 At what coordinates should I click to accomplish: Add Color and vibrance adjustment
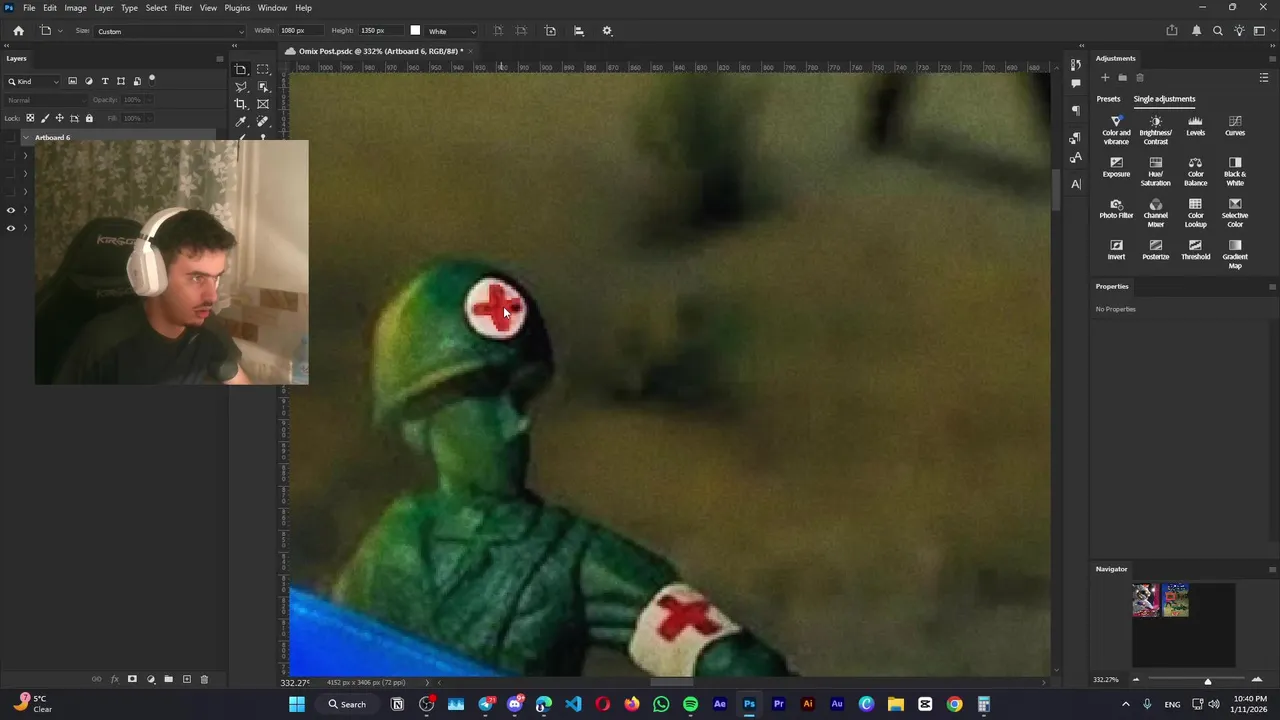(1116, 130)
